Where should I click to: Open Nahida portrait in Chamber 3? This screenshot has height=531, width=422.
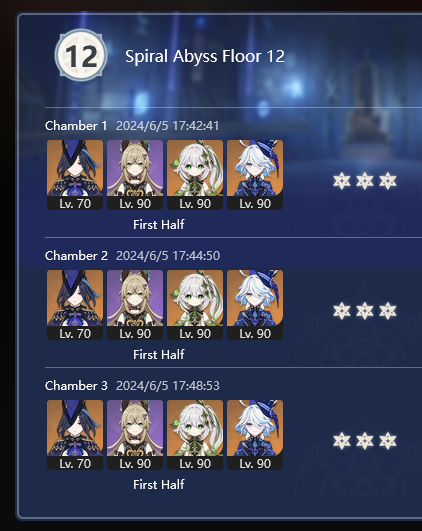pyautogui.click(x=195, y=435)
